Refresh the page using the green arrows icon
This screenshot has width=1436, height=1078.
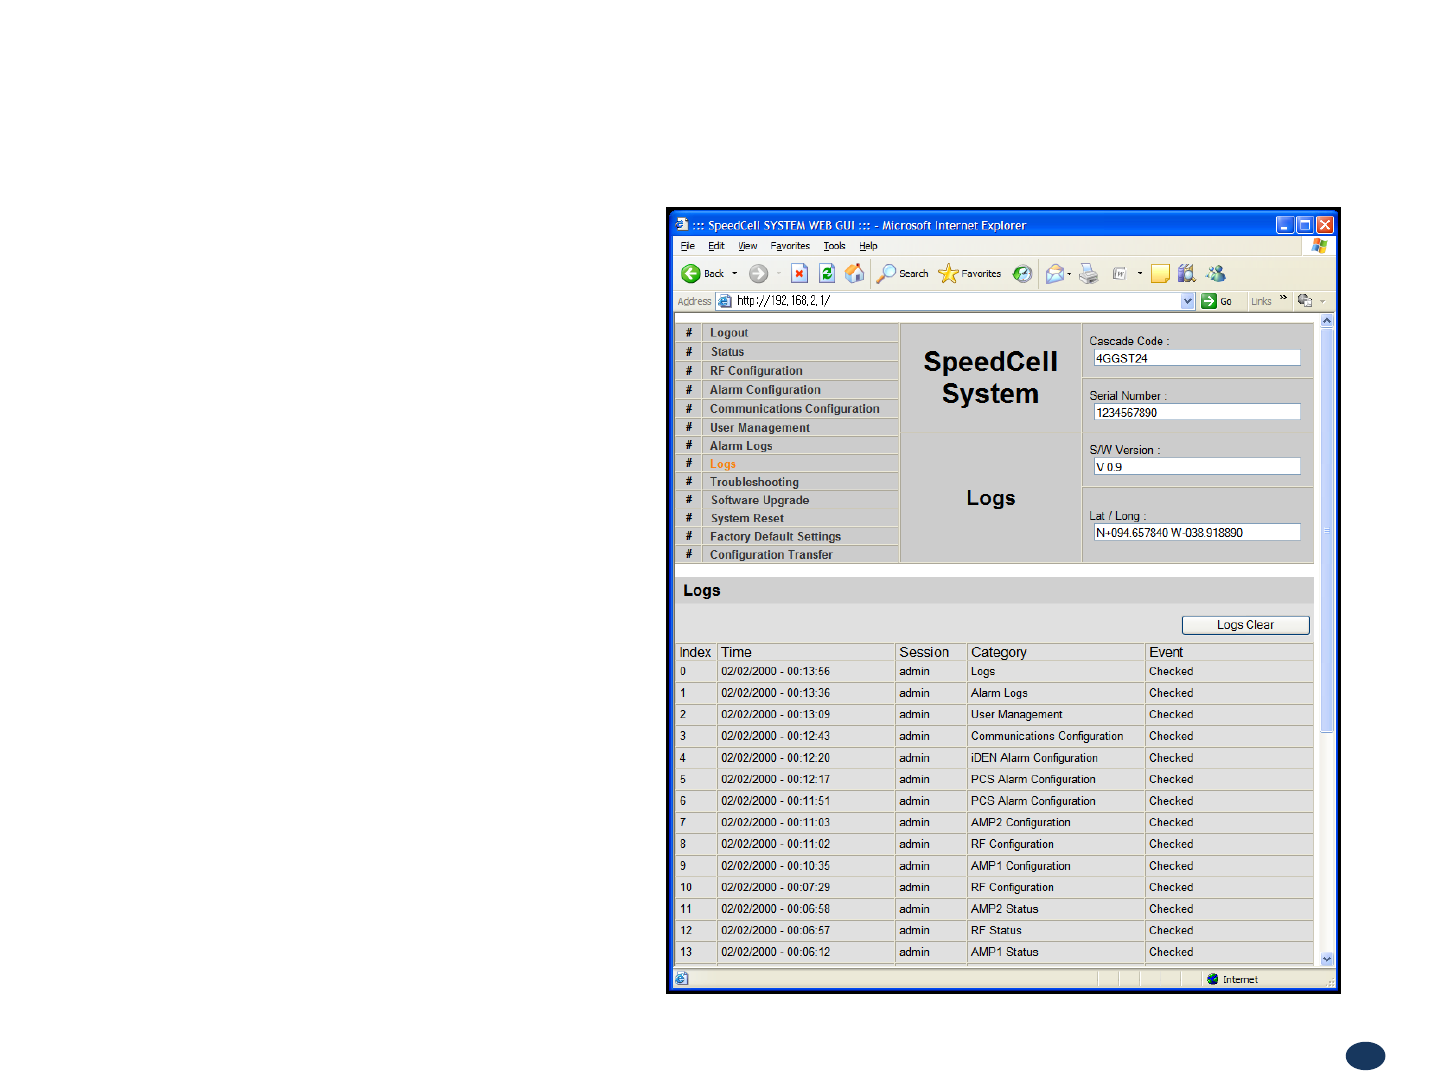(x=827, y=273)
